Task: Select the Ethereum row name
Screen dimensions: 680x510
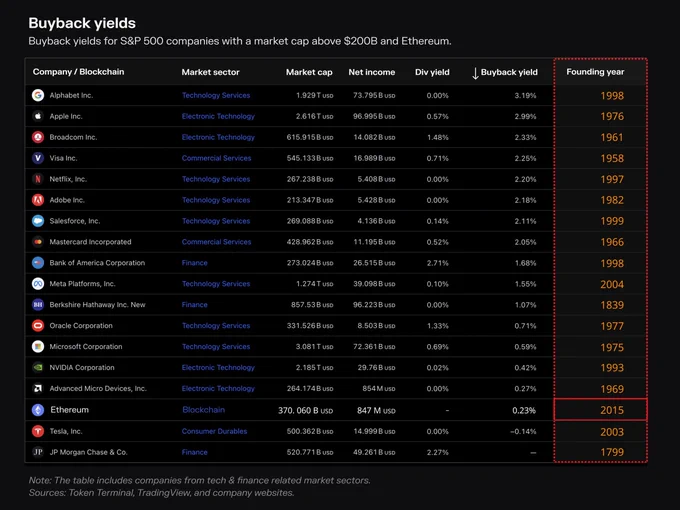Action: point(69,410)
